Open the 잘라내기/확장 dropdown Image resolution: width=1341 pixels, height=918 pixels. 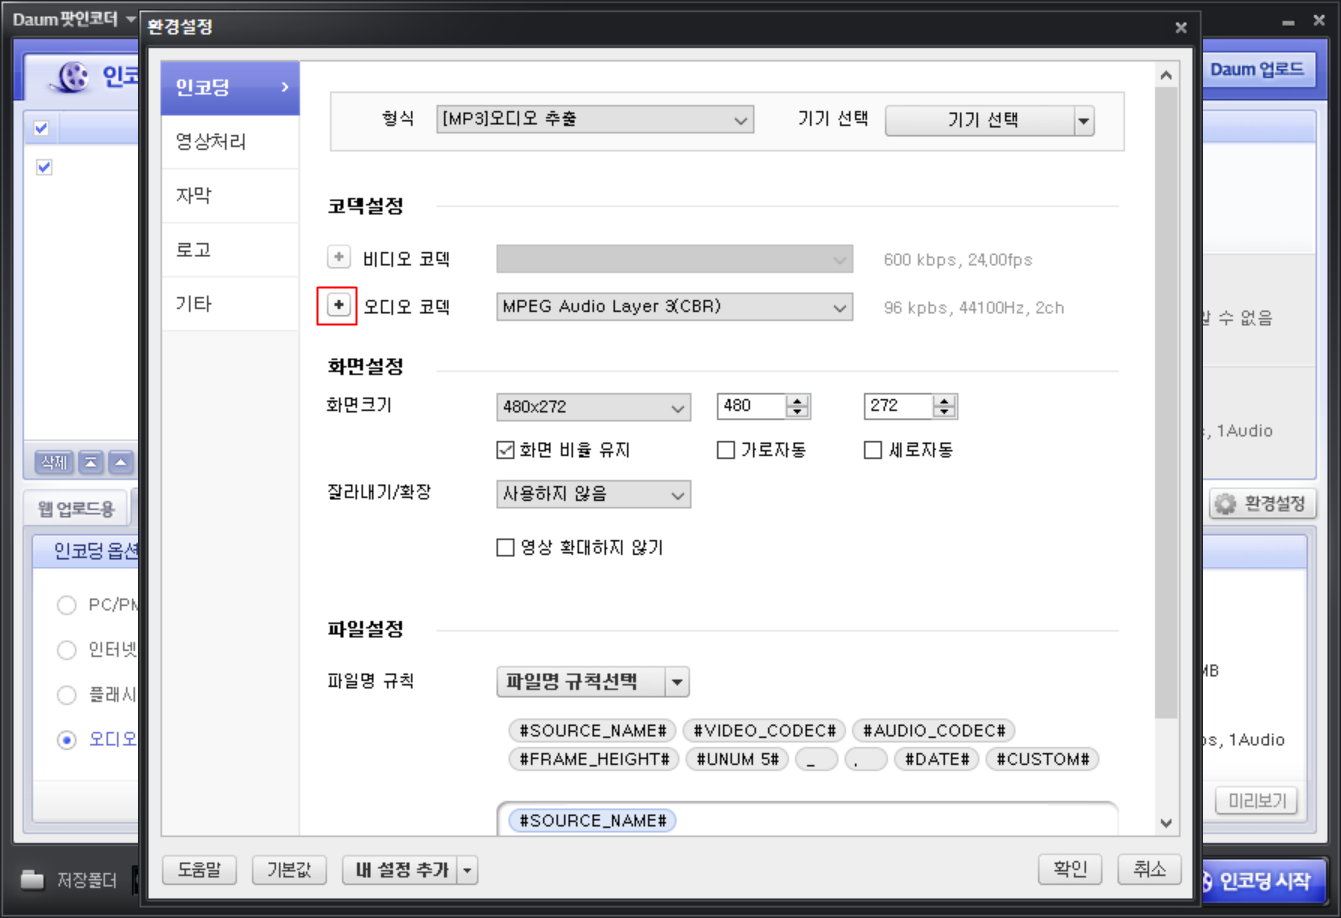(x=593, y=494)
